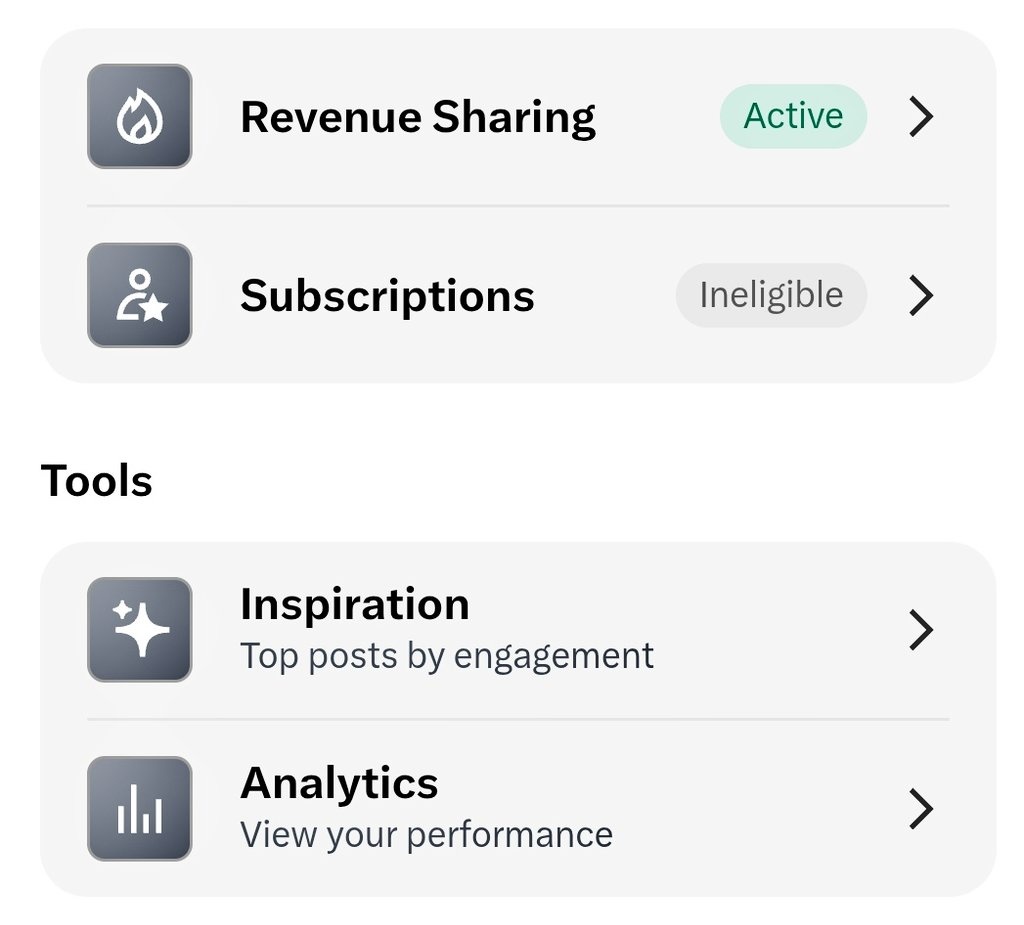Select the Subscriptions title text
This screenshot has width=1024, height=925.
[x=387, y=296]
